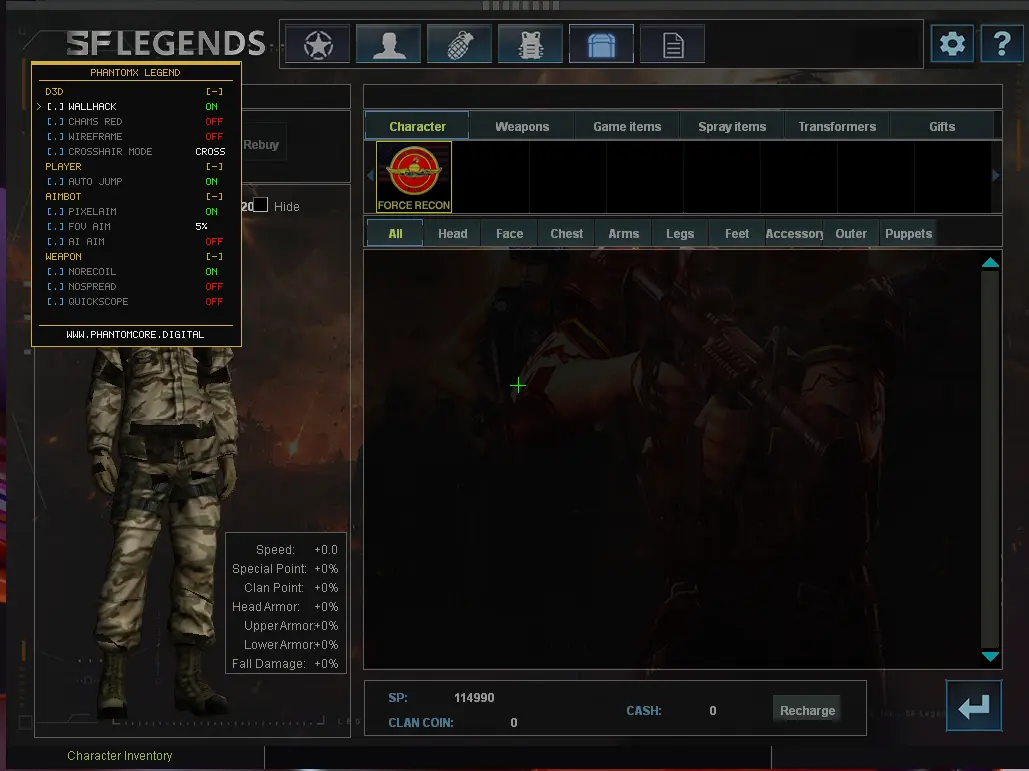Click the SF LEGENDS logo
The height and width of the screenshot is (771, 1029).
pyautogui.click(x=165, y=43)
